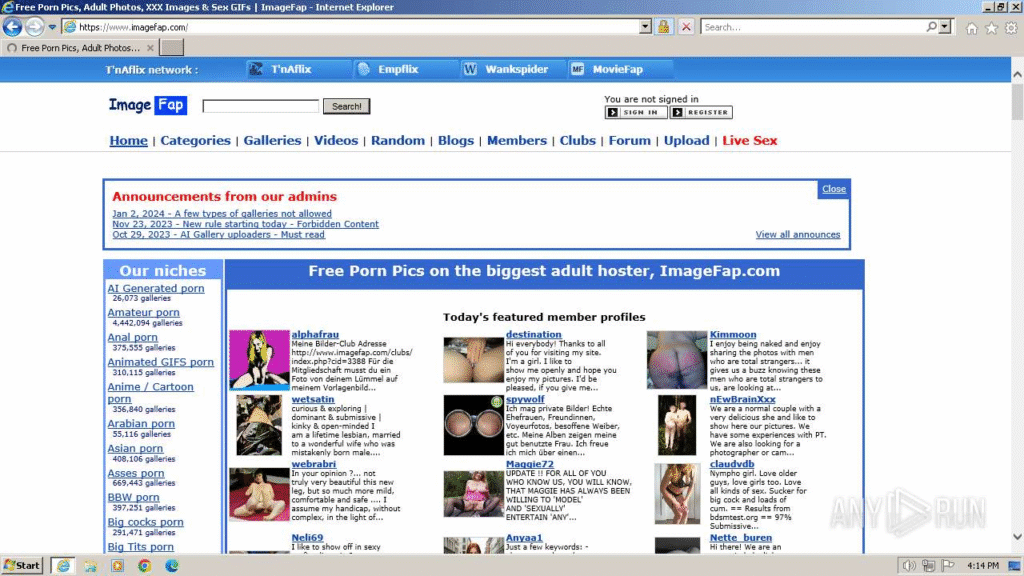Click the browser Back arrow button
1024x576 pixels.
coord(13,27)
